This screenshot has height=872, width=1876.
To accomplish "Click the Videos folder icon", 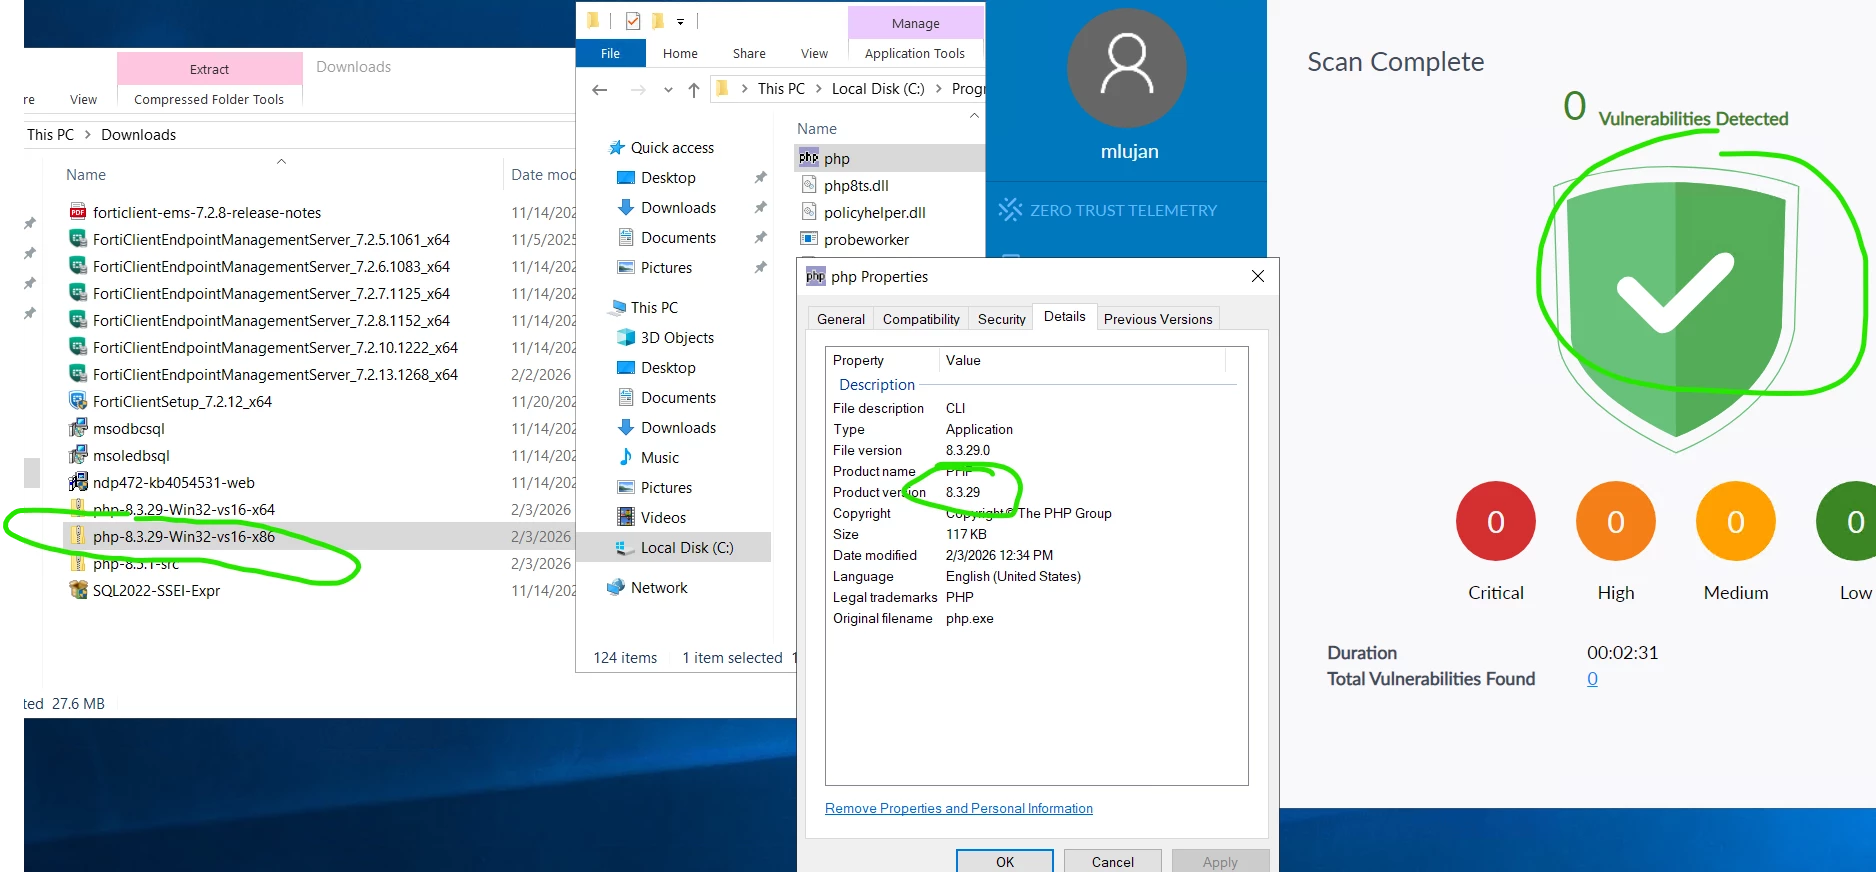I will (x=626, y=517).
